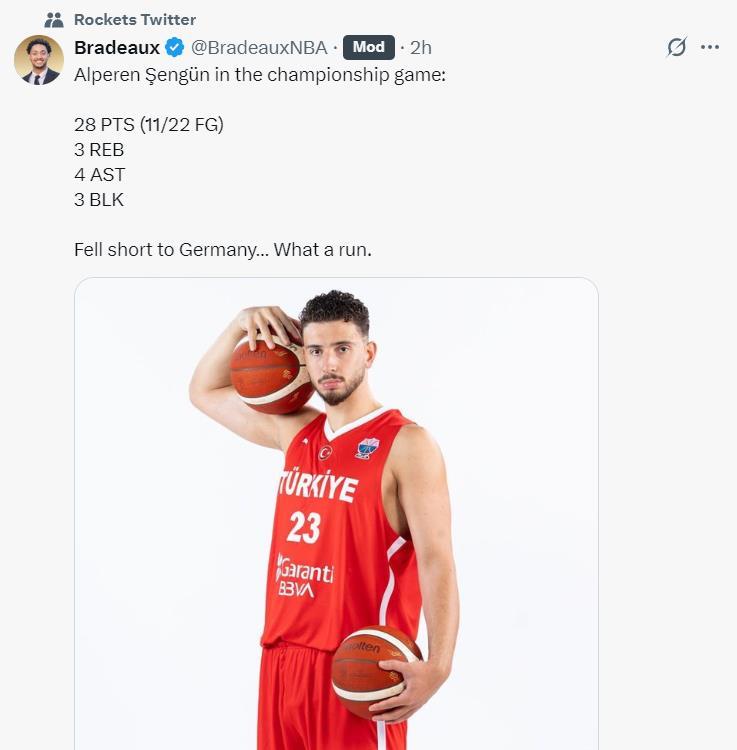
Task: Click the Rockets Twitter community icon
Action: pos(54,20)
